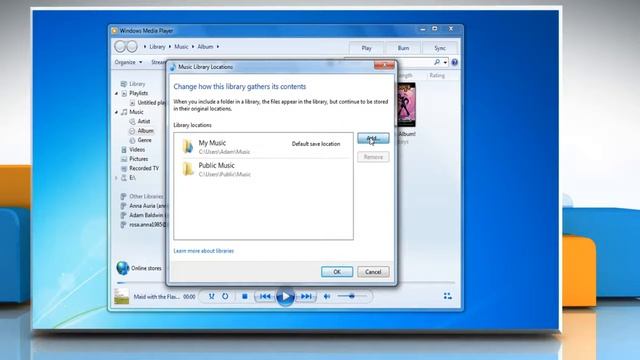Skip to the next track
The image size is (640, 360).
[x=306, y=296]
